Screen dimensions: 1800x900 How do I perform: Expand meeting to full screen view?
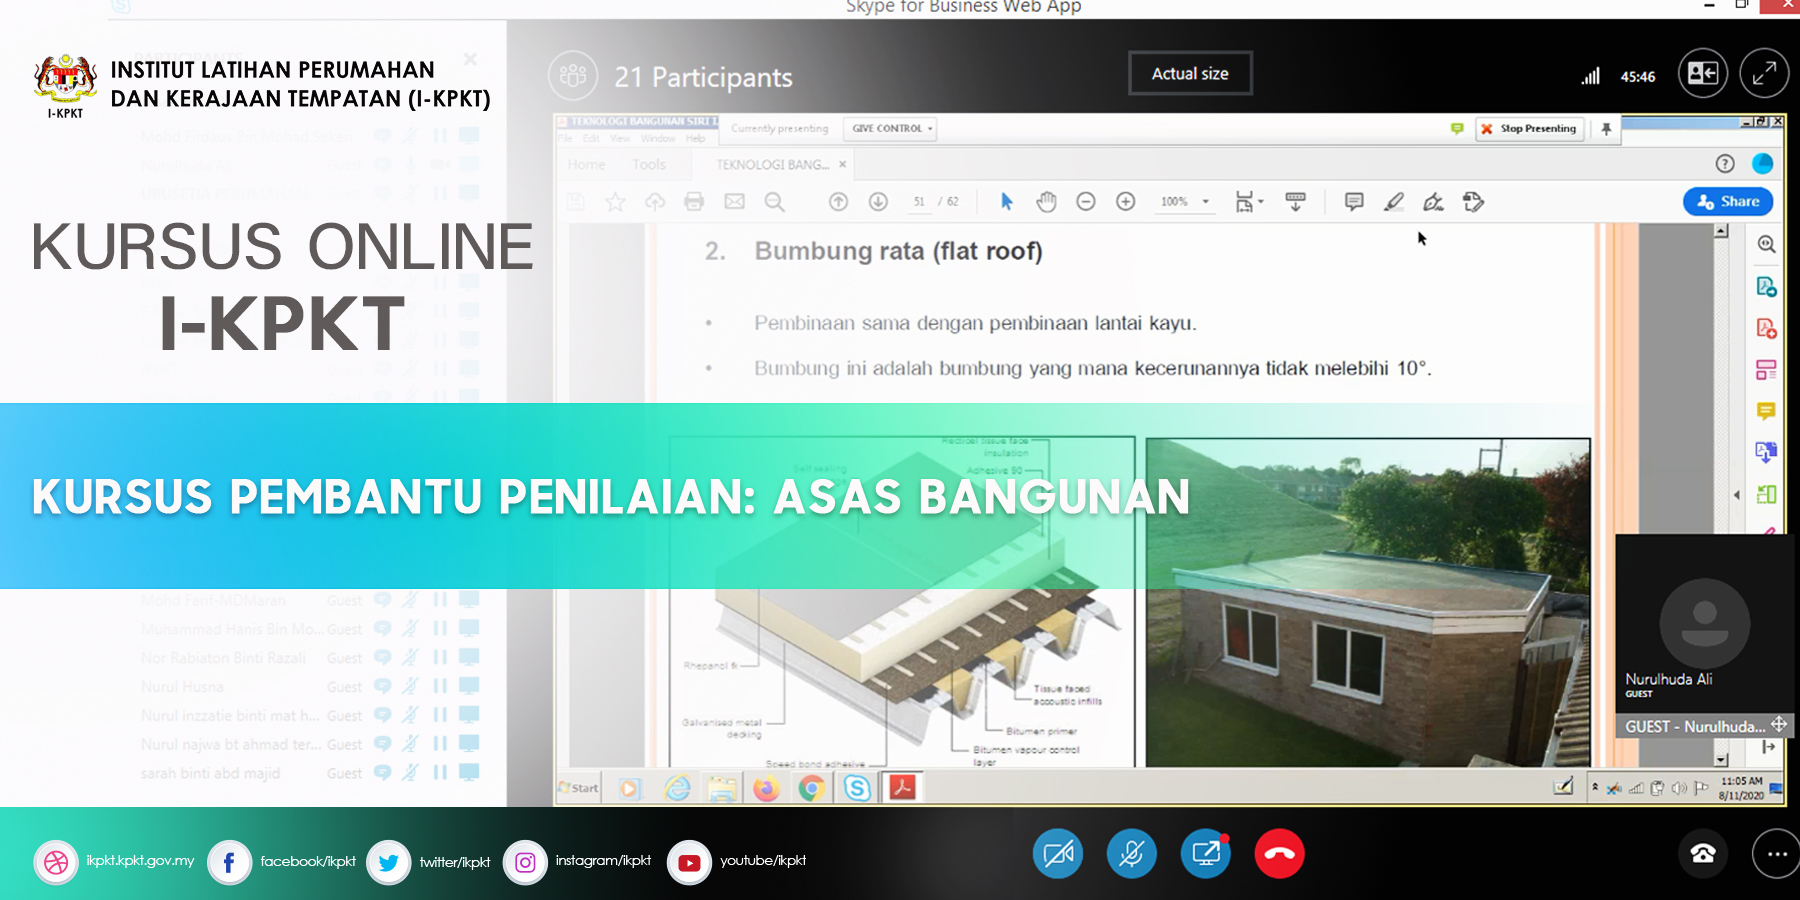click(1765, 73)
